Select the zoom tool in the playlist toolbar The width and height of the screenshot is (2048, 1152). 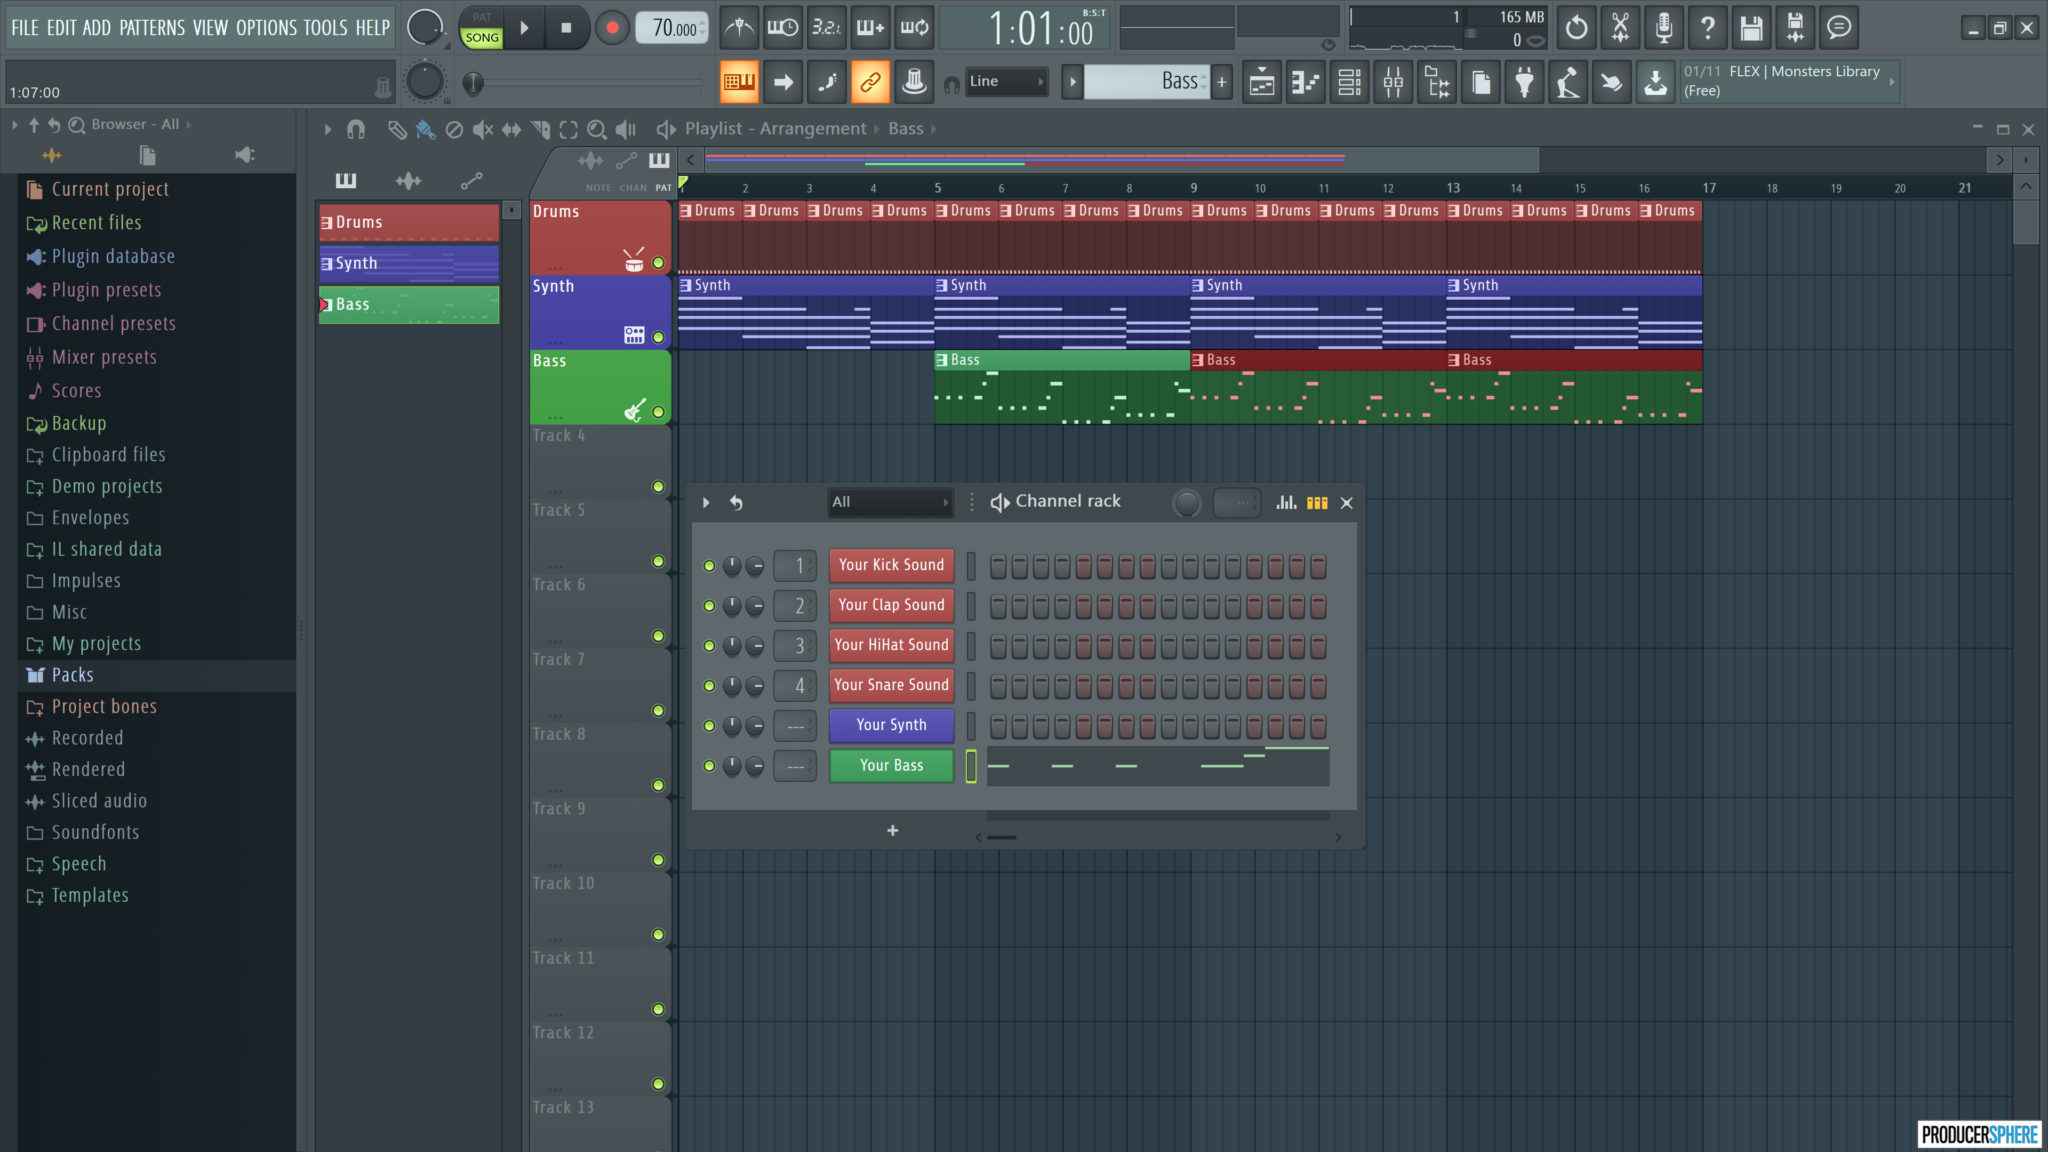[x=597, y=129]
